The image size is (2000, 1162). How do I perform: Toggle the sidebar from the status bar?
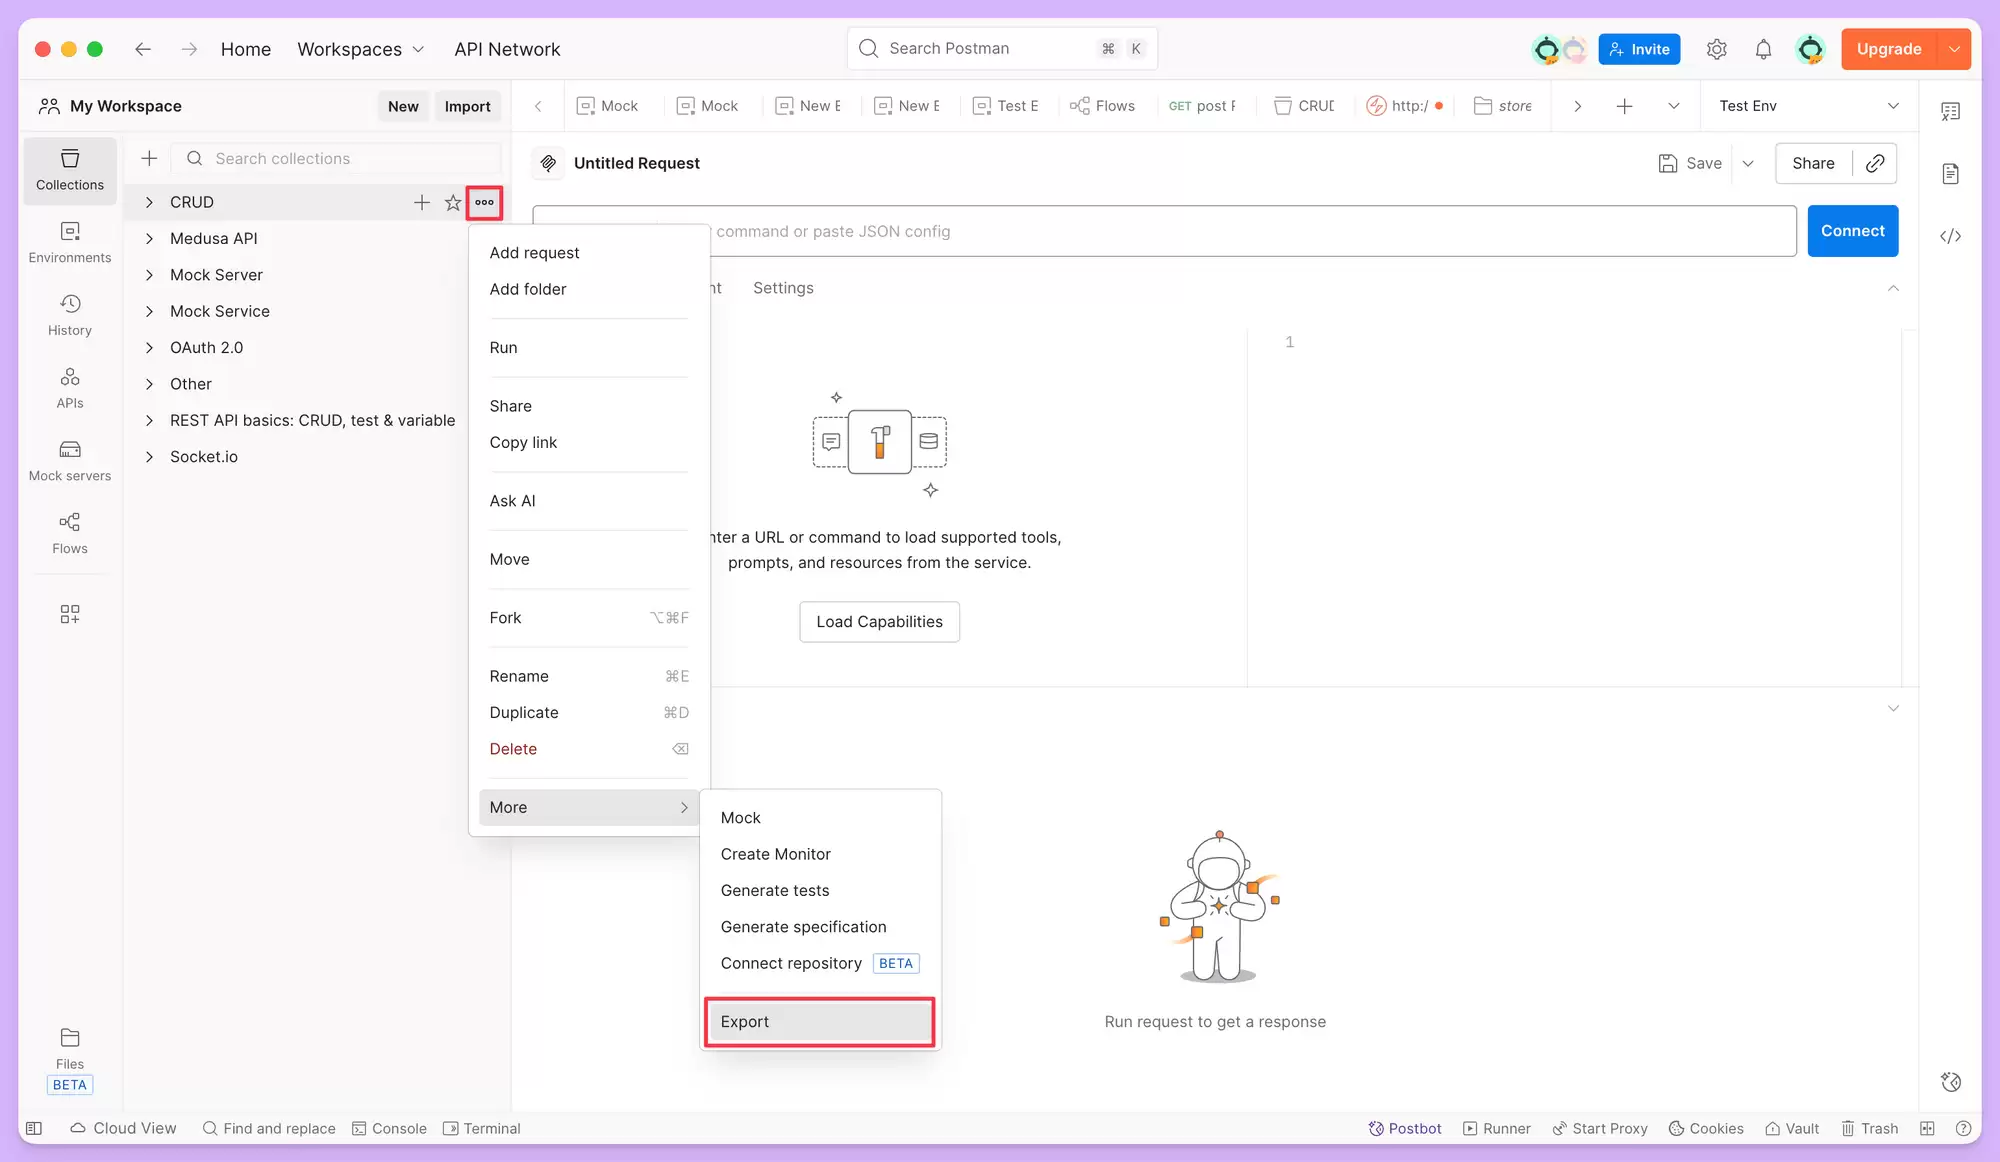pyautogui.click(x=34, y=1128)
